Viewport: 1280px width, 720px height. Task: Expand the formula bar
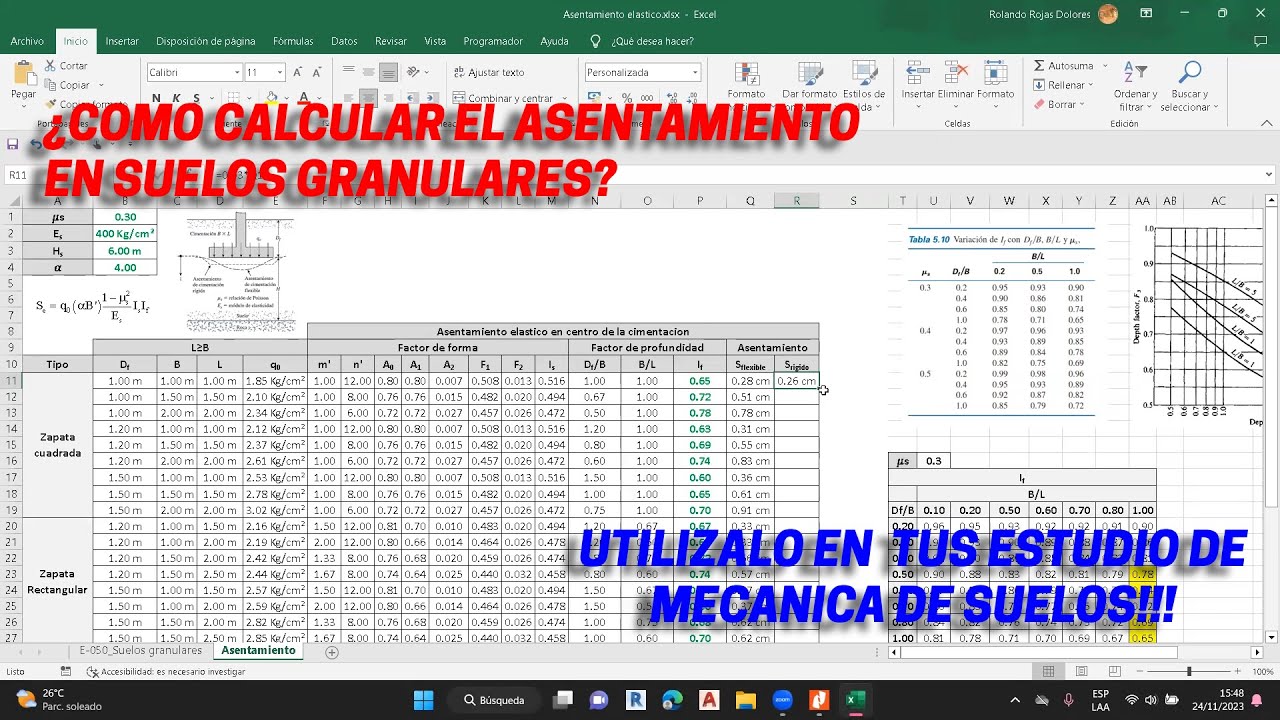pos(1270,175)
